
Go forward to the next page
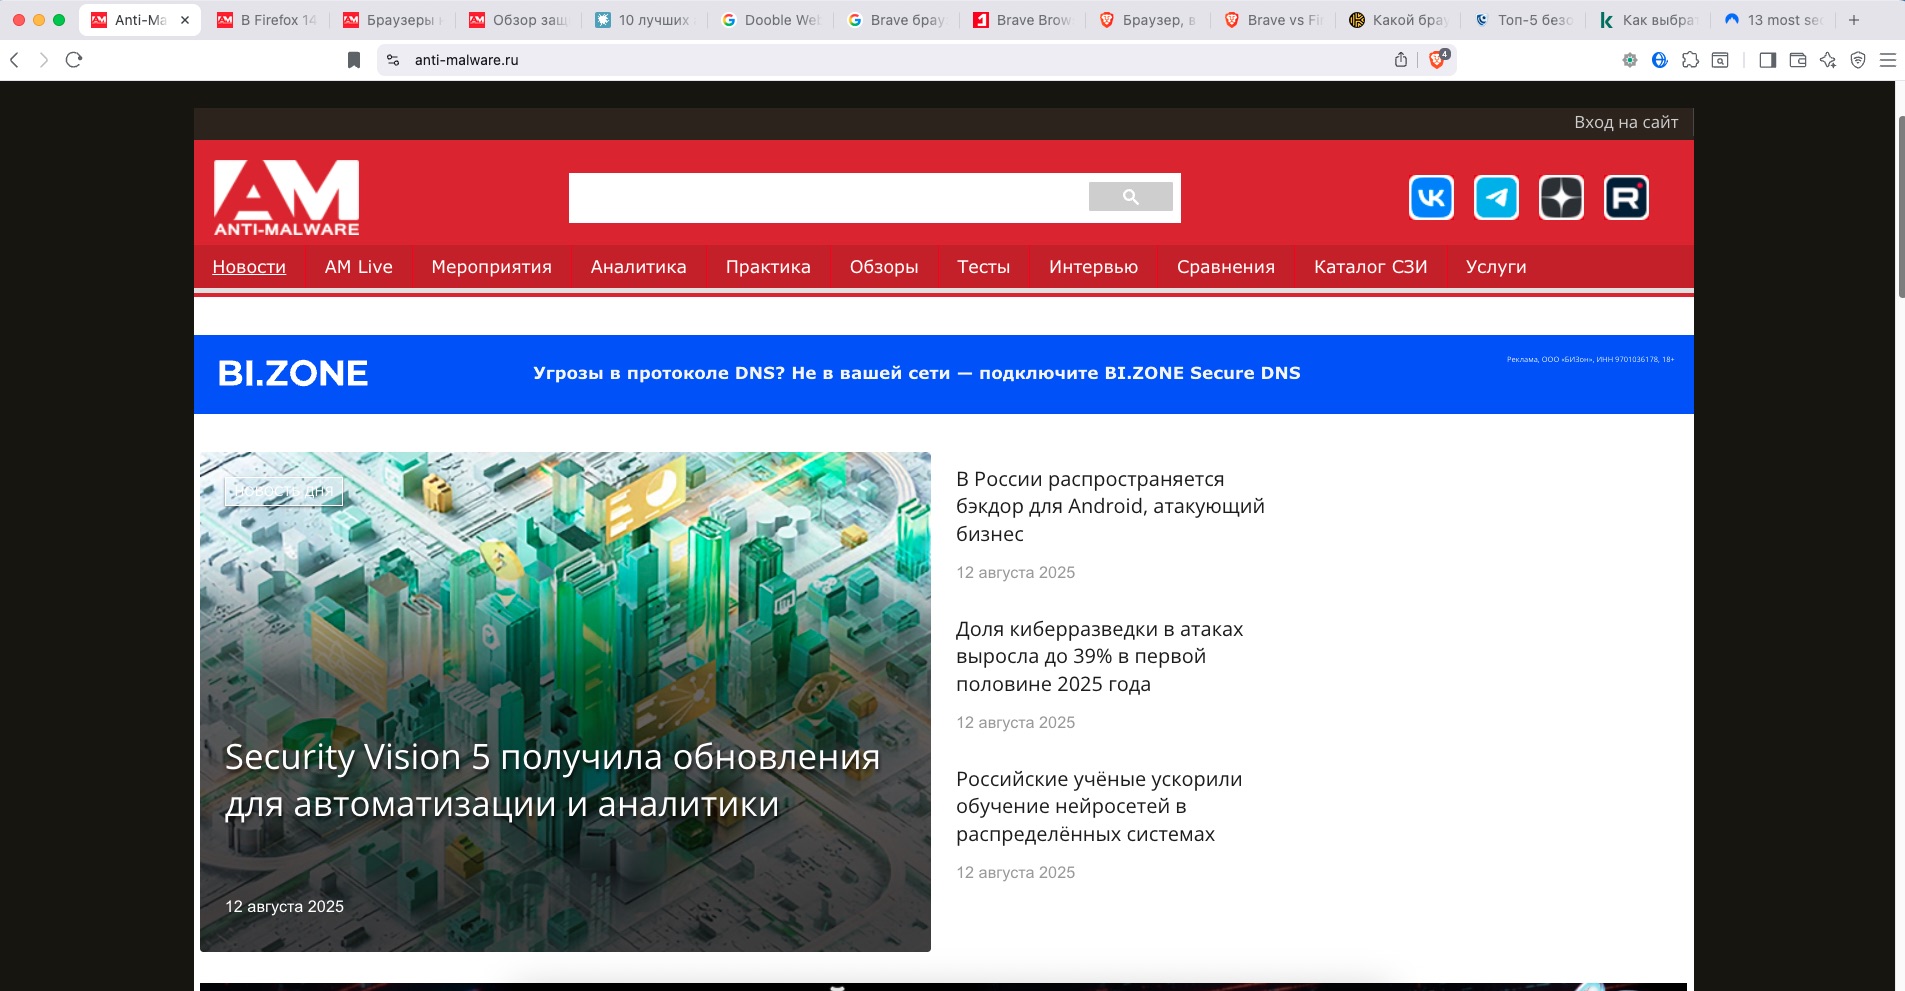(43, 60)
